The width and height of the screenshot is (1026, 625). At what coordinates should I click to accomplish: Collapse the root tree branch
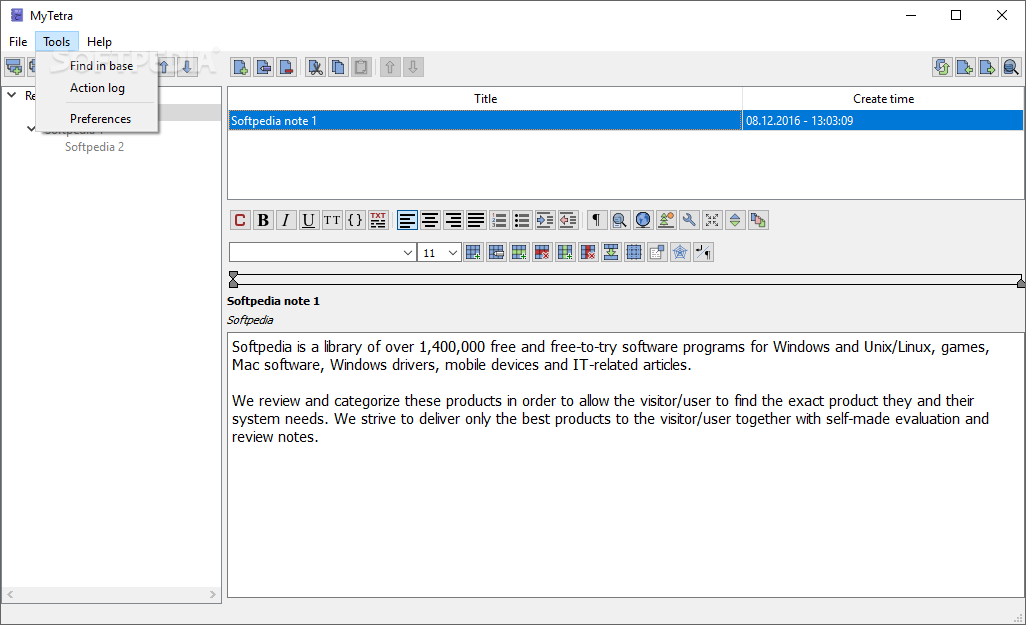point(12,96)
